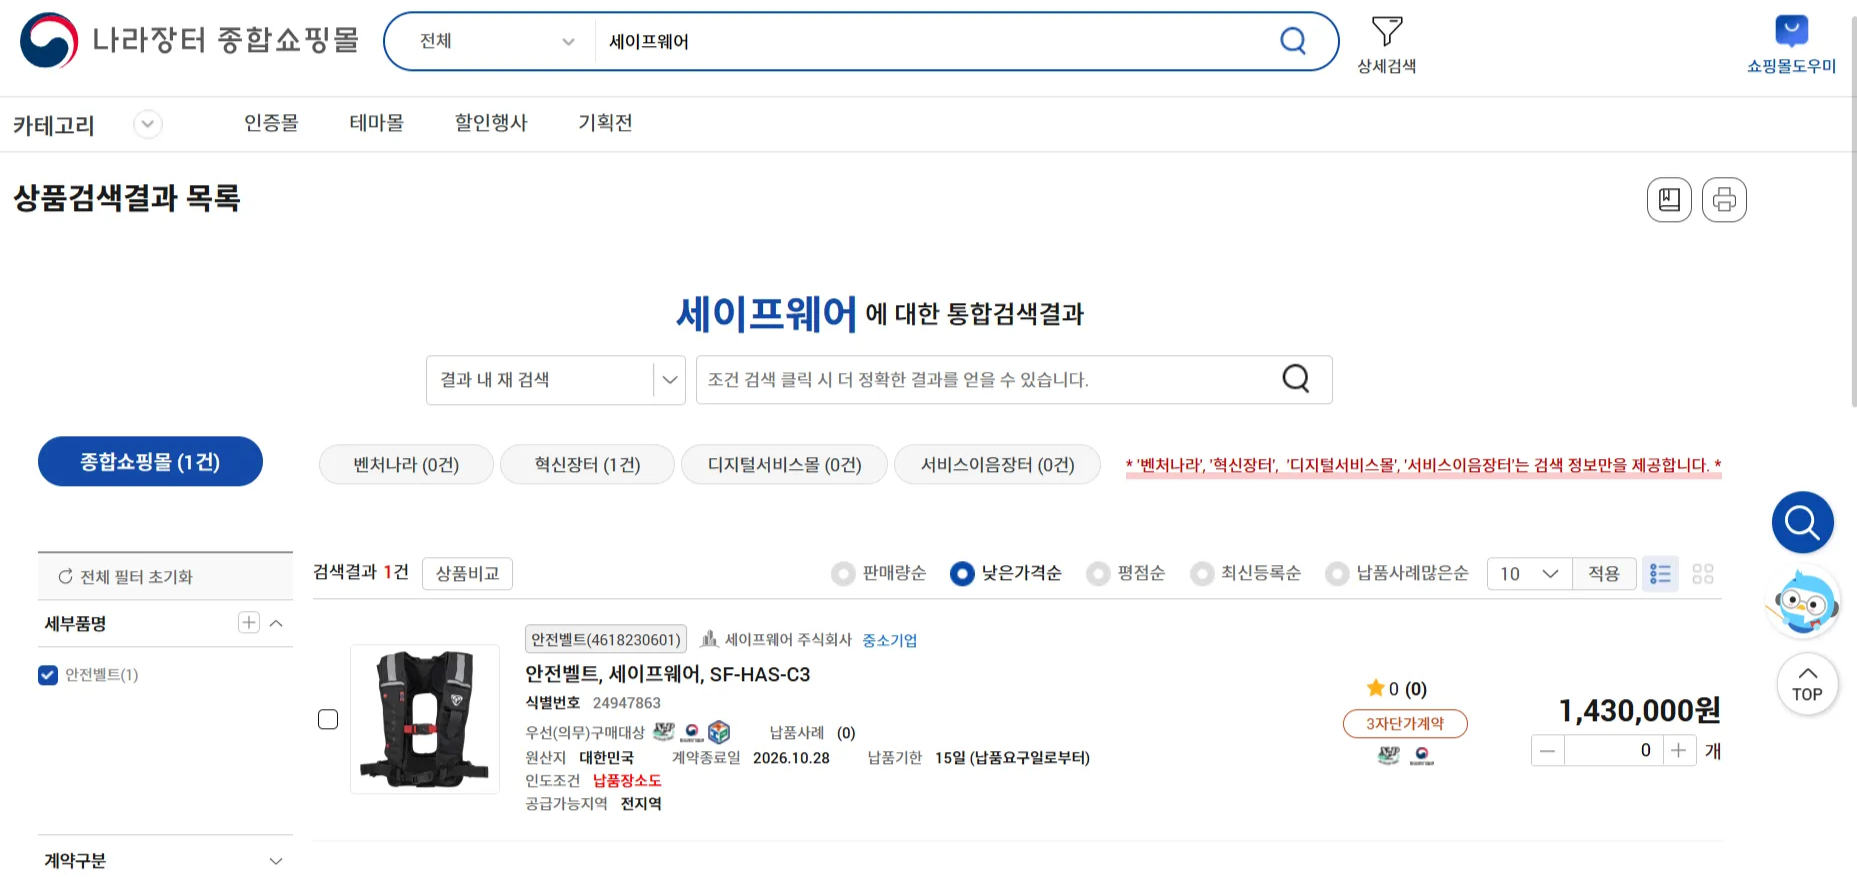Click the 3자단가계약 badge
Viewport: 1857px width, 877px height.
[1405, 723]
